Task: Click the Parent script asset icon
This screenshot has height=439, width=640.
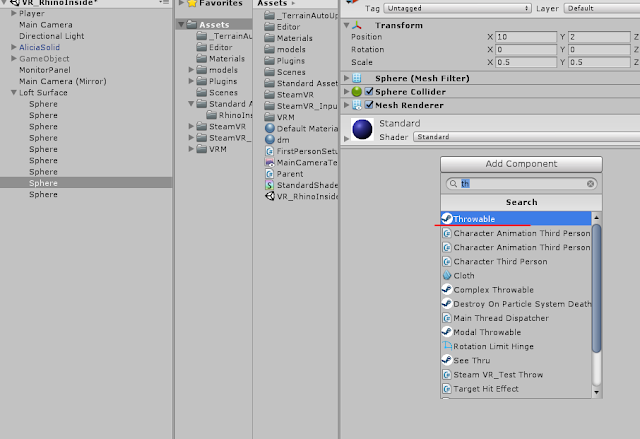Action: 269,174
